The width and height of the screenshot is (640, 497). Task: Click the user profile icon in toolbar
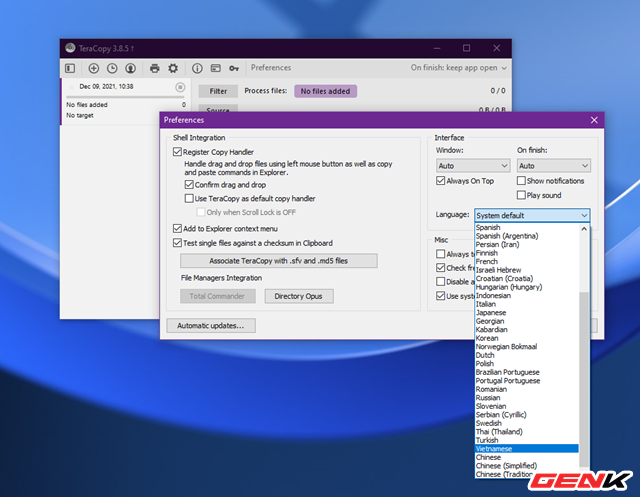tap(130, 68)
